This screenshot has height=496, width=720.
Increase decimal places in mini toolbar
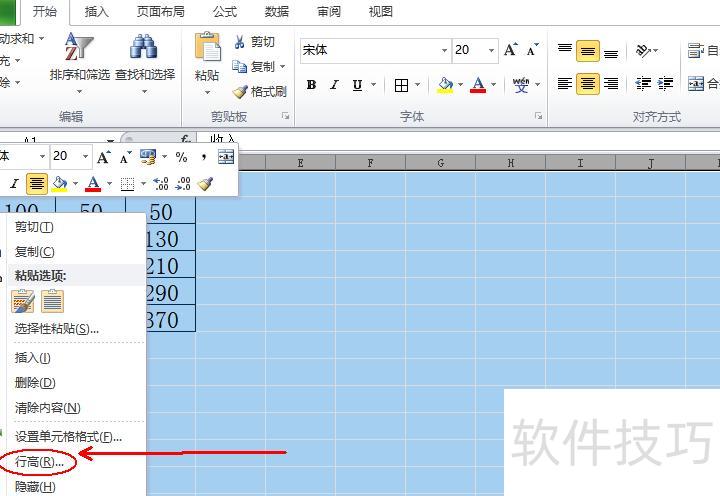[x=161, y=184]
